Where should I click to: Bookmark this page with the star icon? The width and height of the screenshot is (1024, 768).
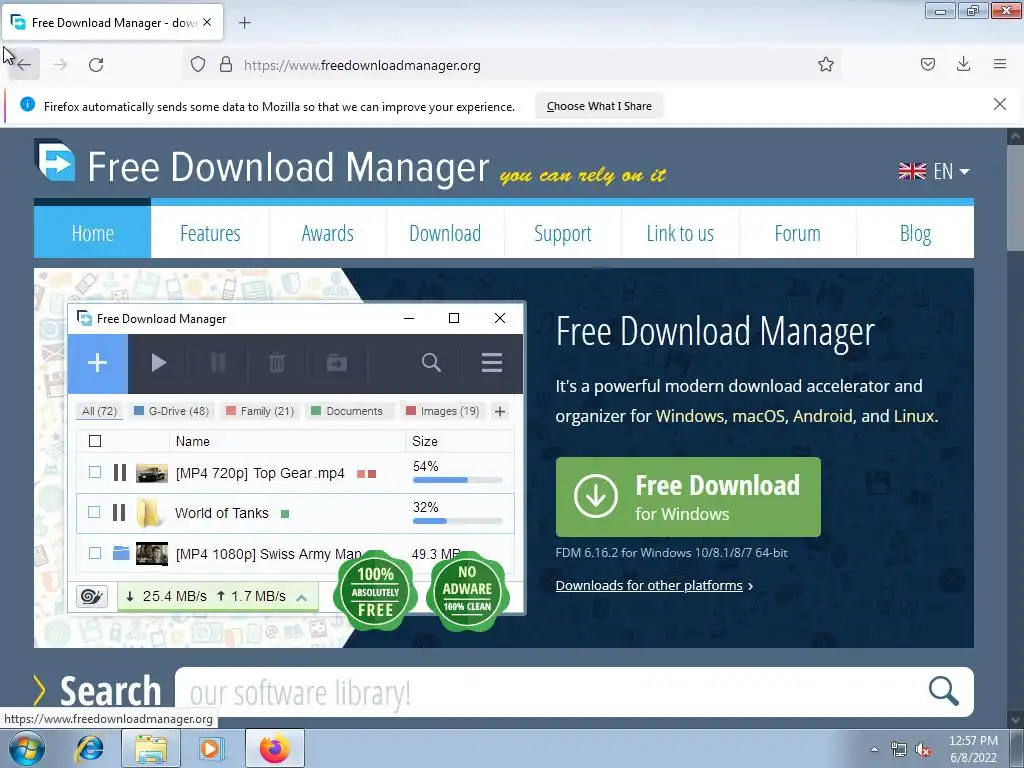(825, 65)
